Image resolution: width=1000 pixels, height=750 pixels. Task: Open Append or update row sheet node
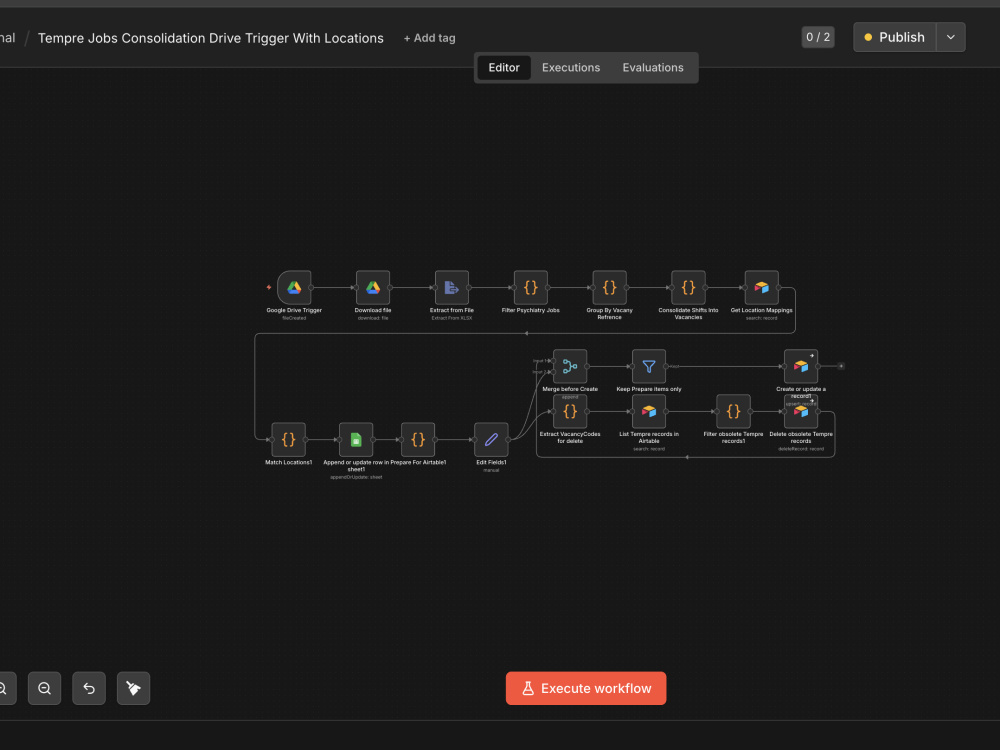(356, 439)
